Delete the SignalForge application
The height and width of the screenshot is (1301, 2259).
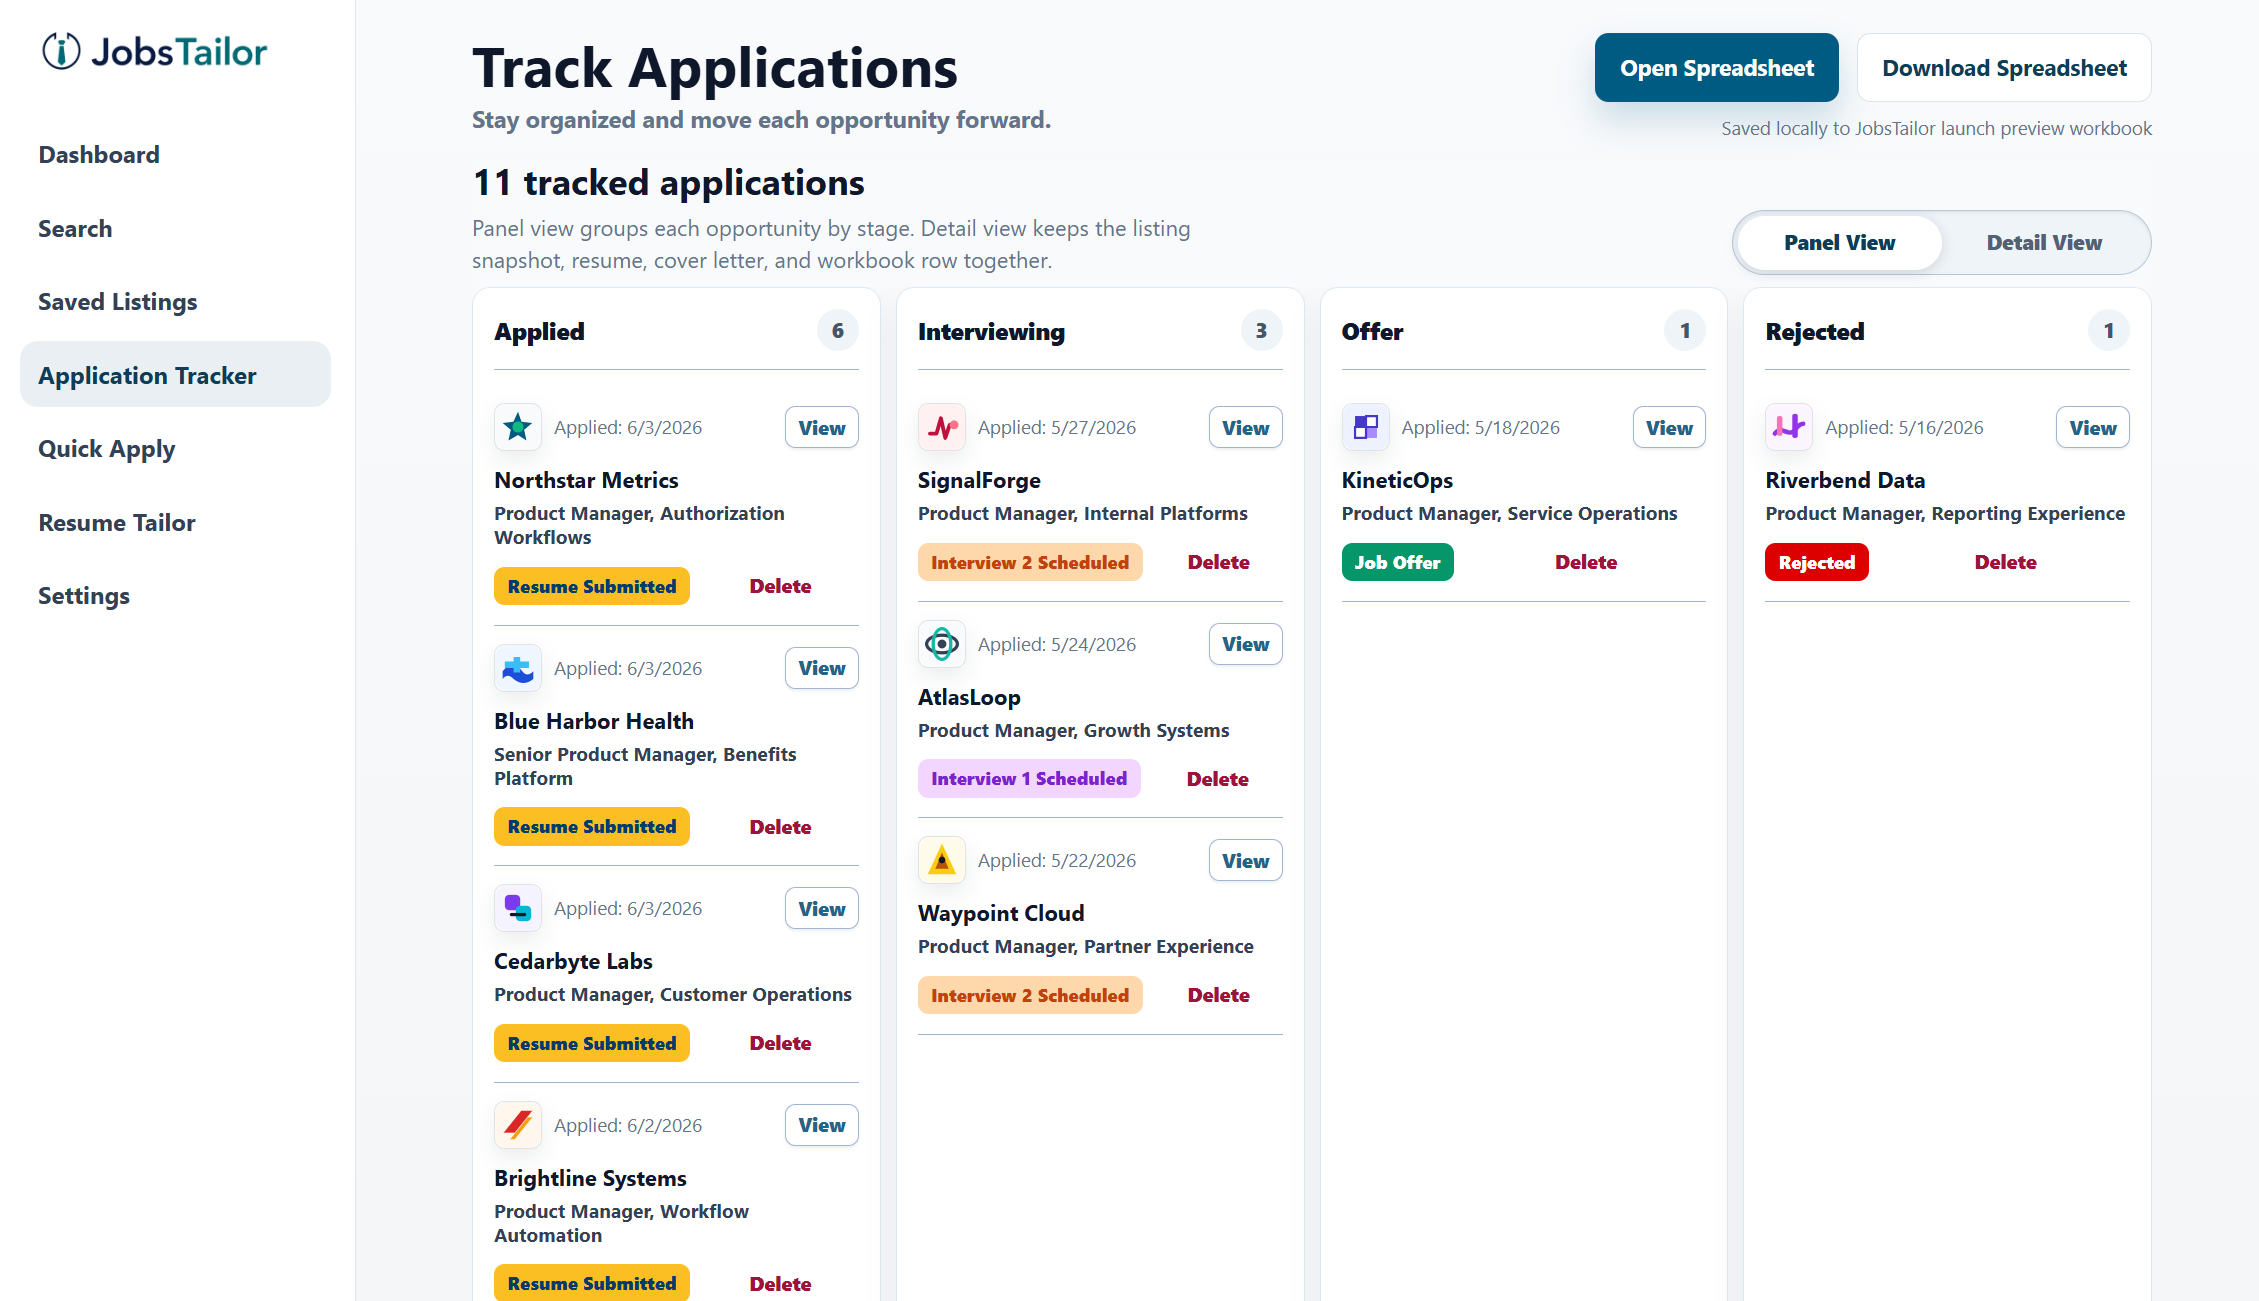1218,562
